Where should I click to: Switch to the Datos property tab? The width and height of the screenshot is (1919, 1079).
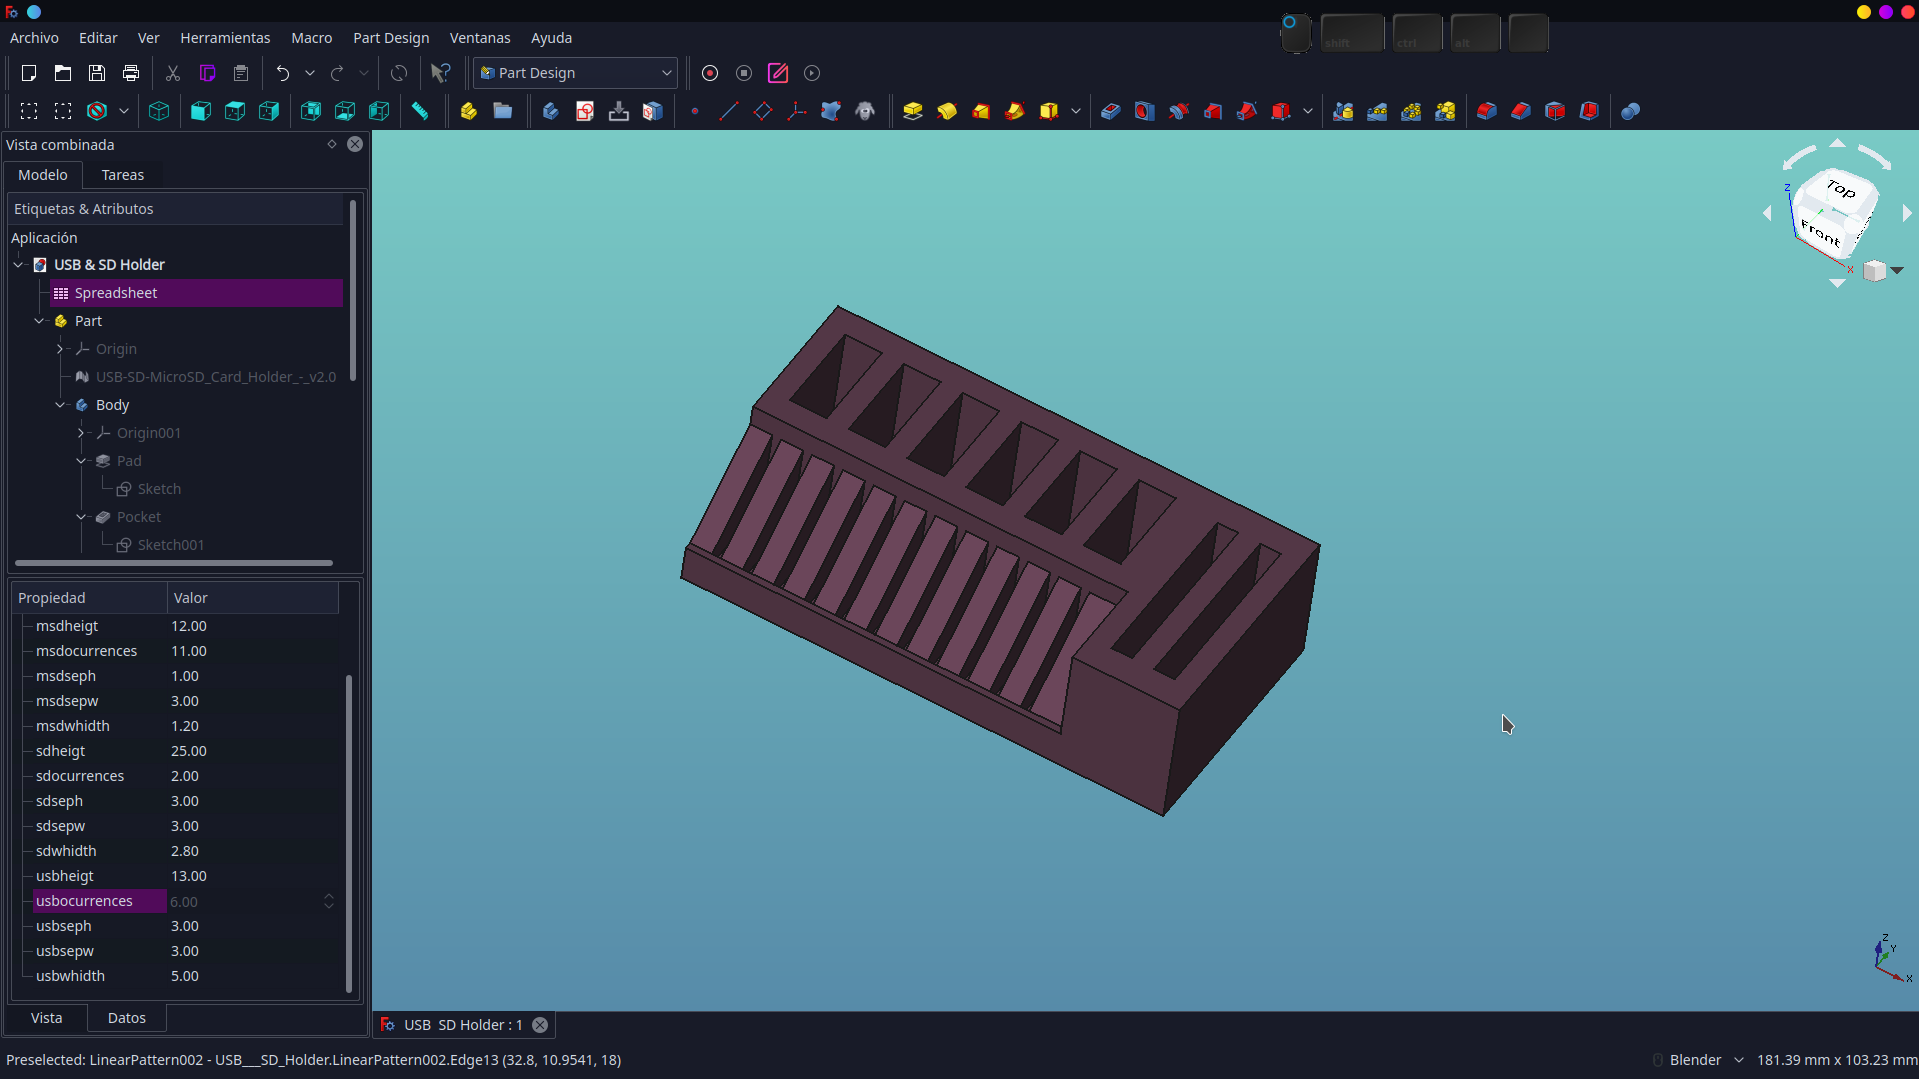127,1018
